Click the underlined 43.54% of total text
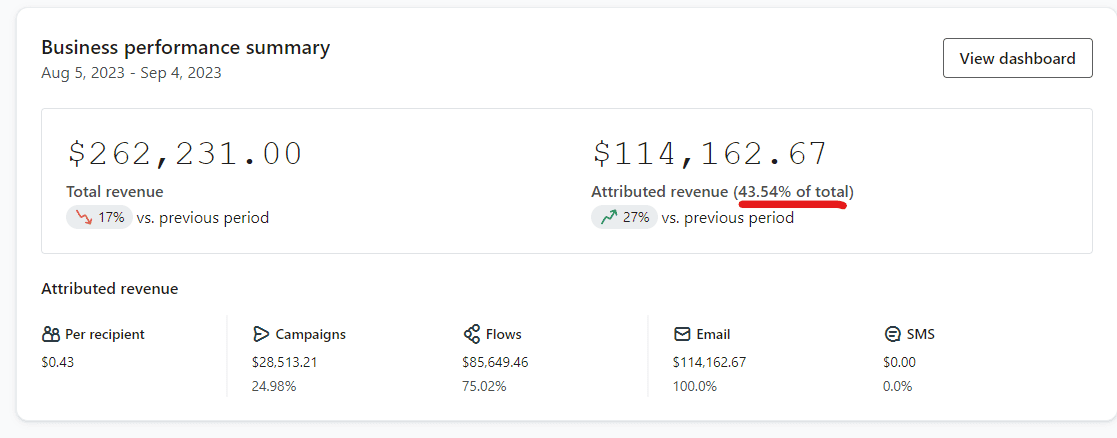1117x438 pixels. 795,191
